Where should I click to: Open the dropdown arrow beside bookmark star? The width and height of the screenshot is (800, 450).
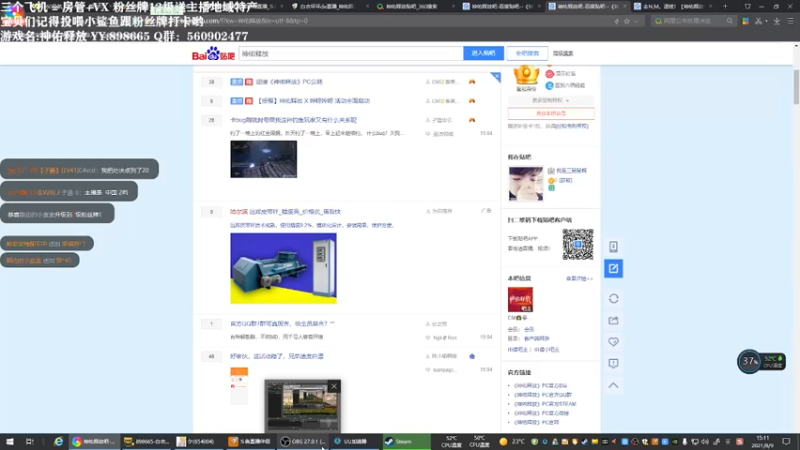636,21
